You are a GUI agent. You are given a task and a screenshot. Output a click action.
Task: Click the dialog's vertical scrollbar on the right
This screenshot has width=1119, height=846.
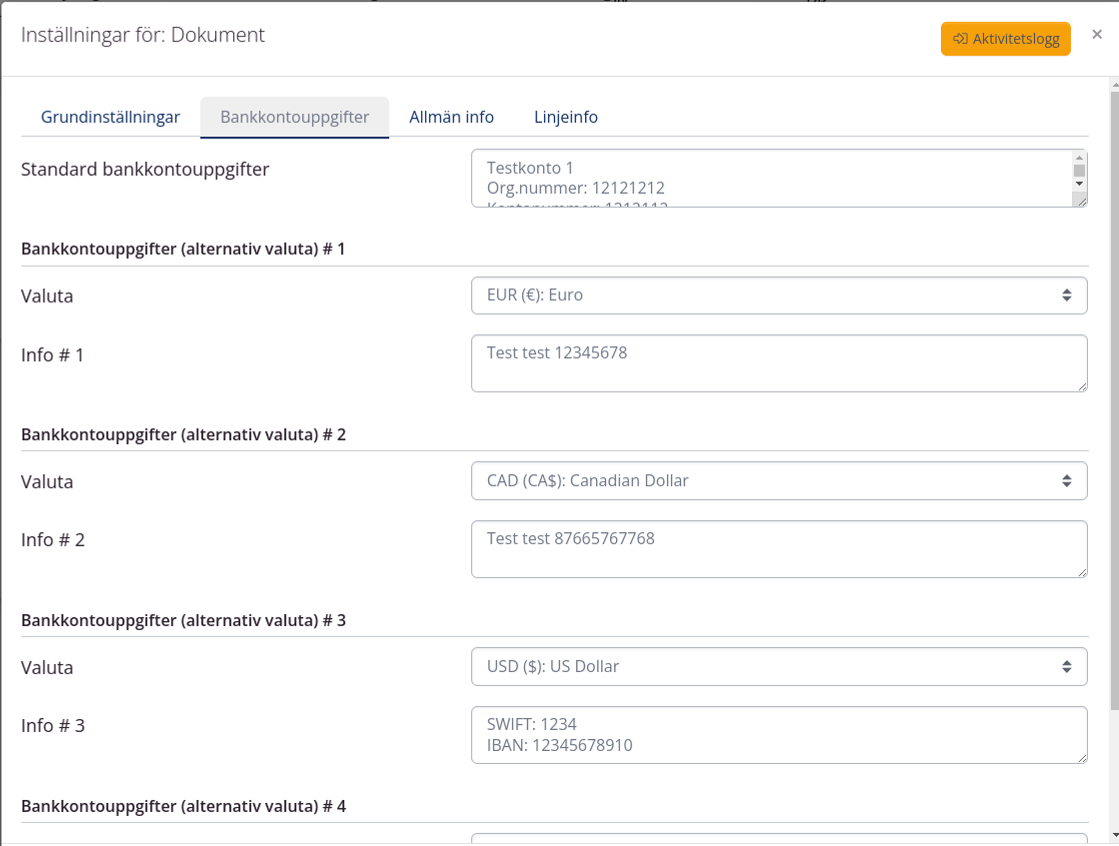(x=1114, y=400)
